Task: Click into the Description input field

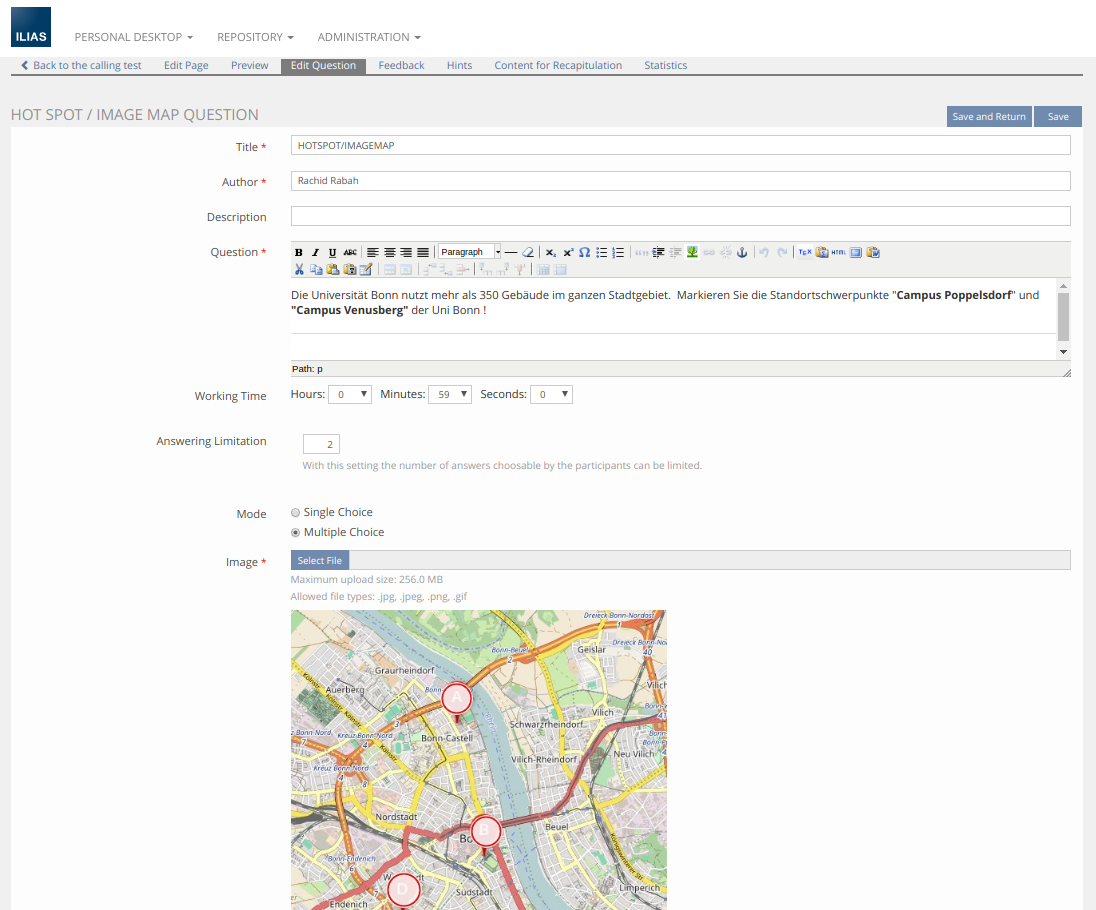Action: [x=680, y=217]
